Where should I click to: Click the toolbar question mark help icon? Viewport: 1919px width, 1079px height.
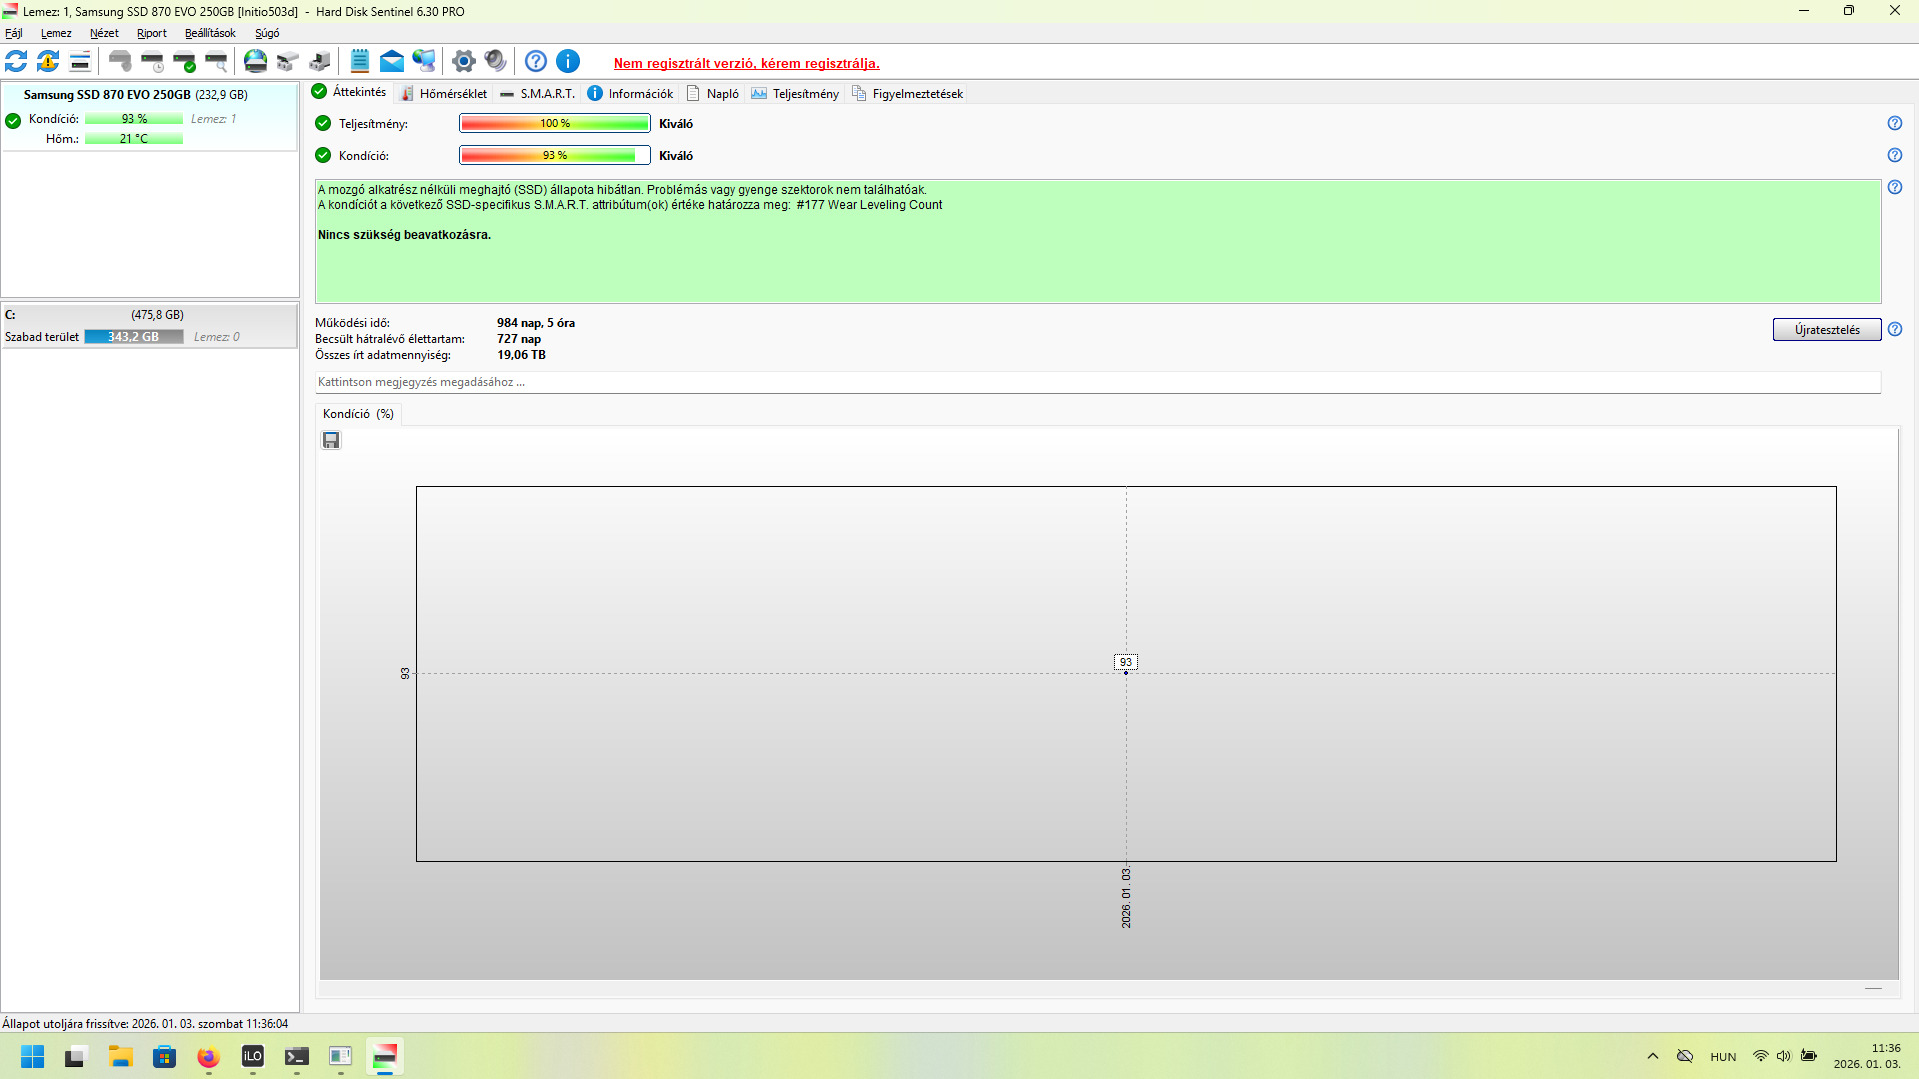536,61
